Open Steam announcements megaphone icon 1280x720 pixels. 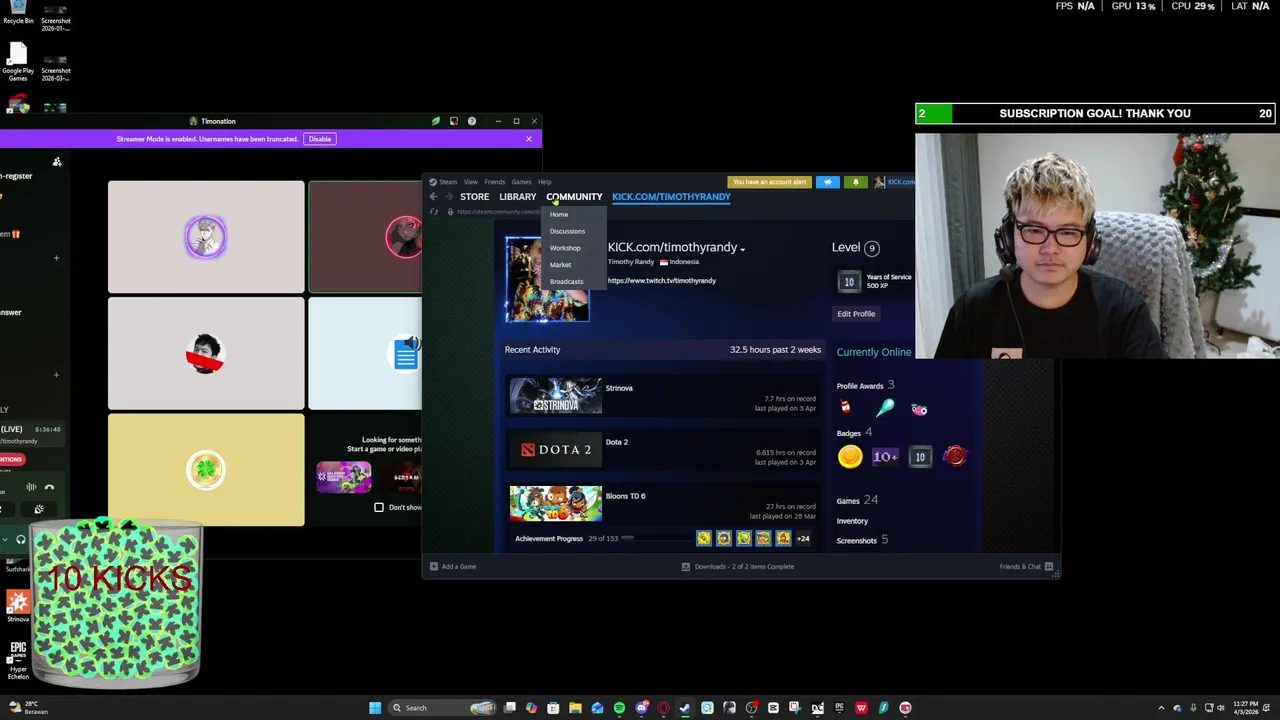coord(827,182)
